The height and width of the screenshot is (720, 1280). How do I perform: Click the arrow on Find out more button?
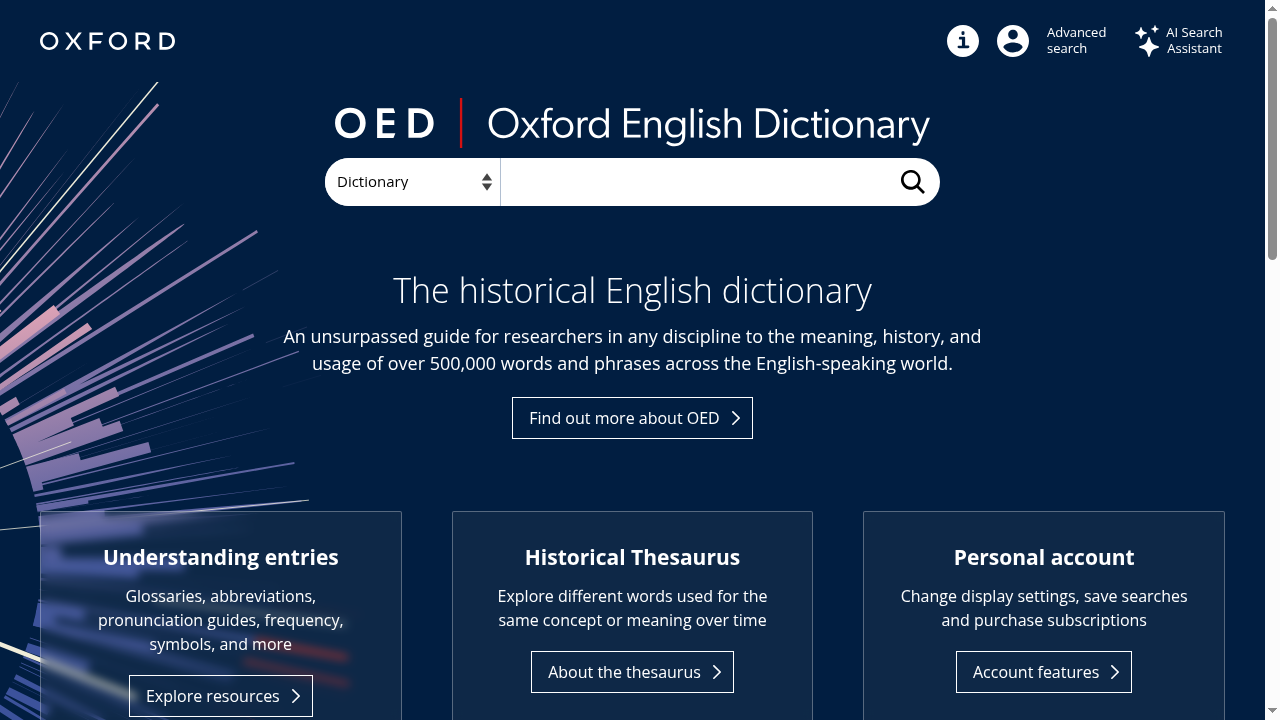click(x=737, y=418)
